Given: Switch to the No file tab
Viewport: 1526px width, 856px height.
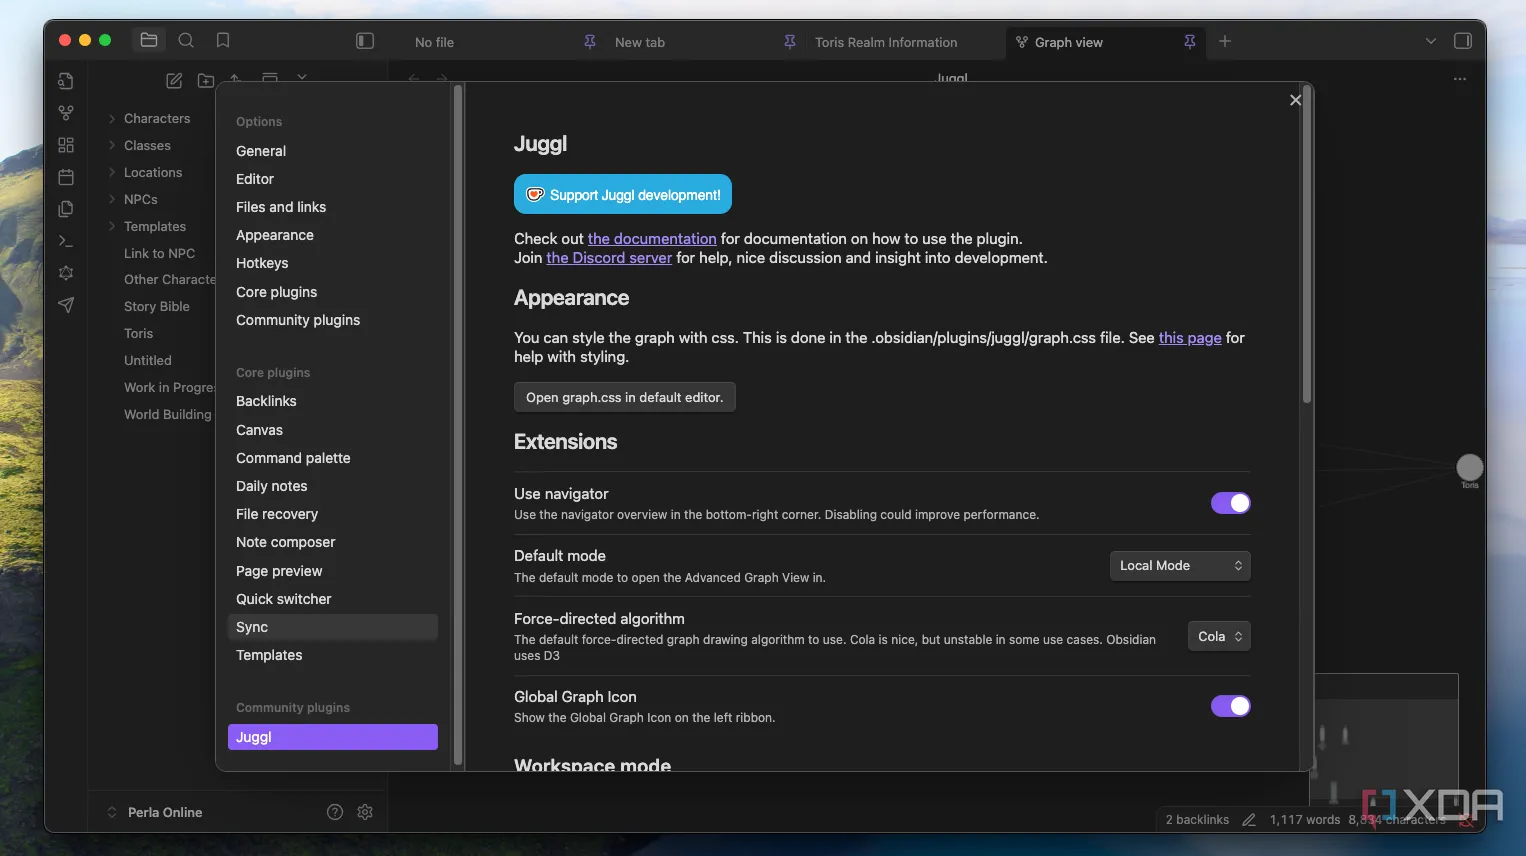Looking at the screenshot, I should pyautogui.click(x=434, y=42).
